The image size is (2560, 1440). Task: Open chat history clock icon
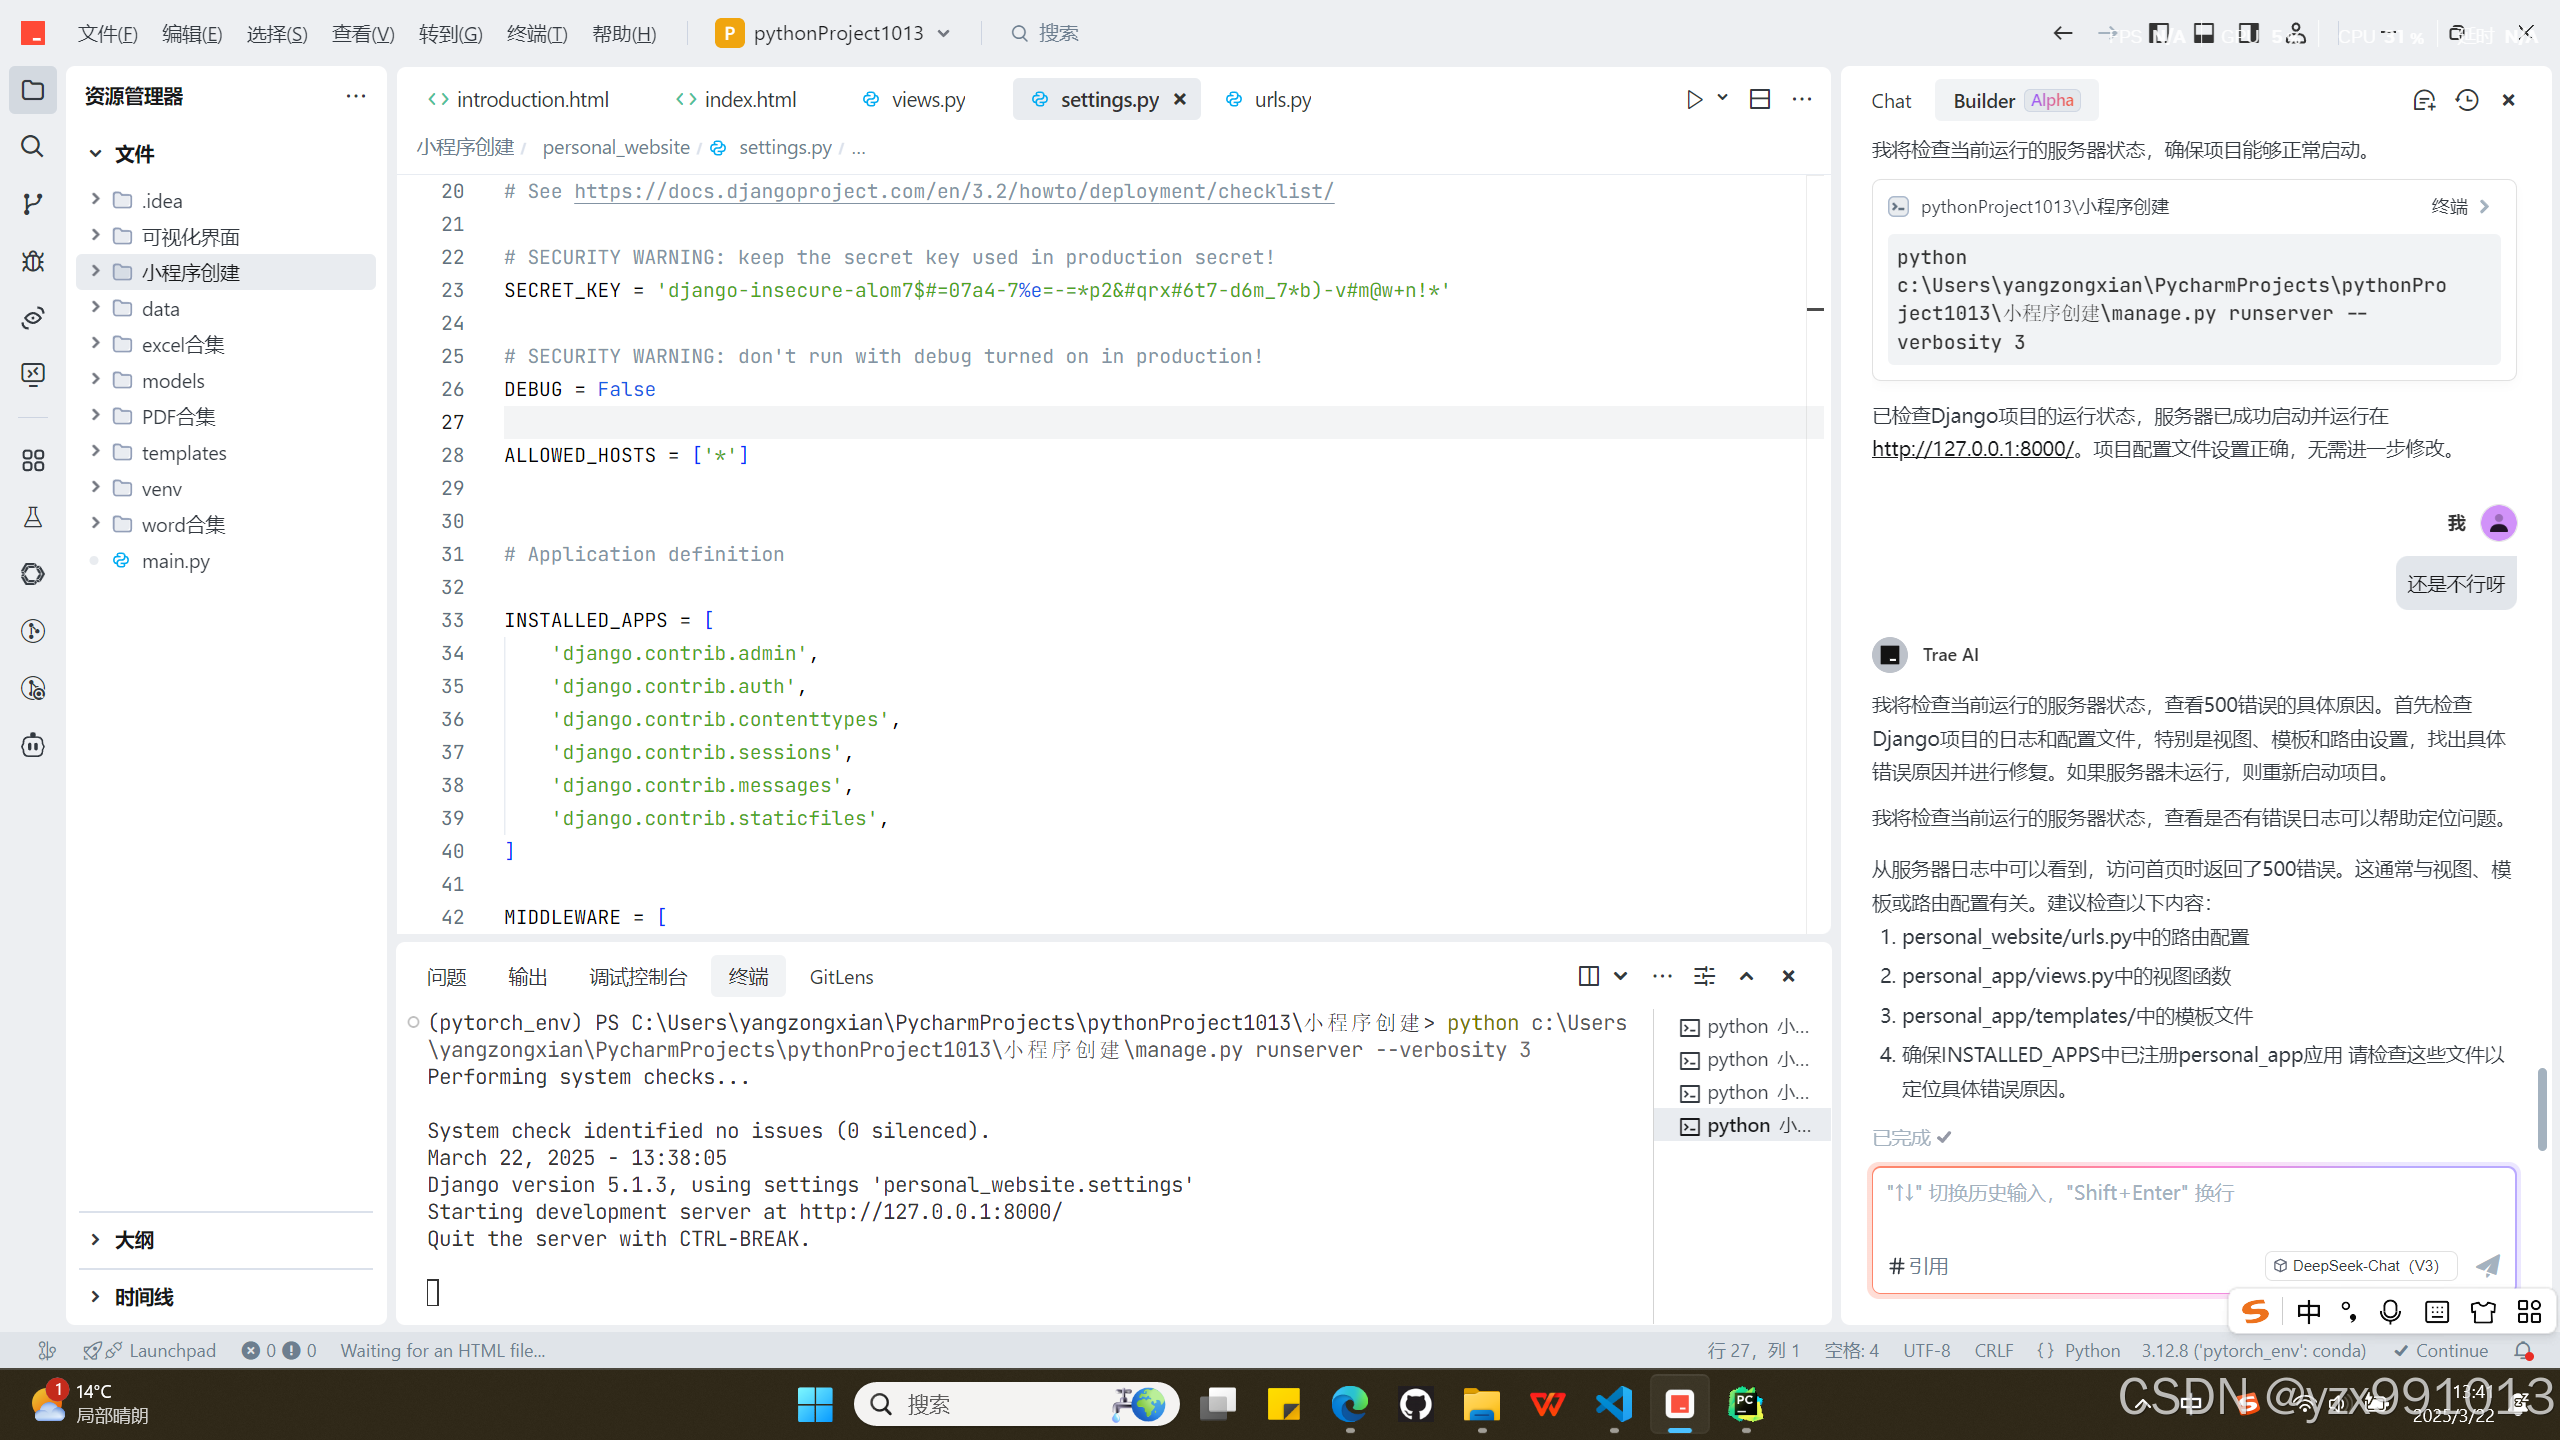2467,100
